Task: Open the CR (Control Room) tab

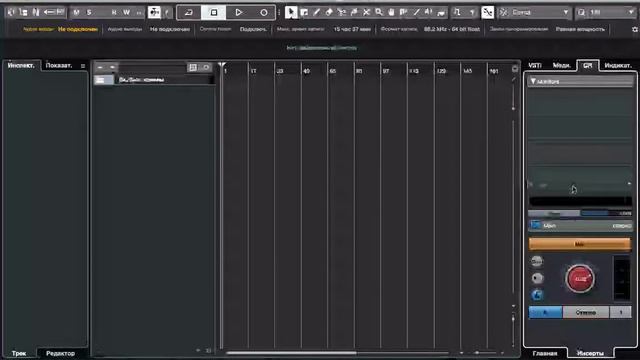Action: (588, 65)
